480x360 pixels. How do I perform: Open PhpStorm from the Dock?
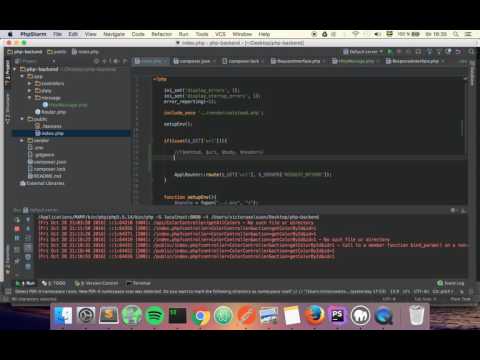337,315
